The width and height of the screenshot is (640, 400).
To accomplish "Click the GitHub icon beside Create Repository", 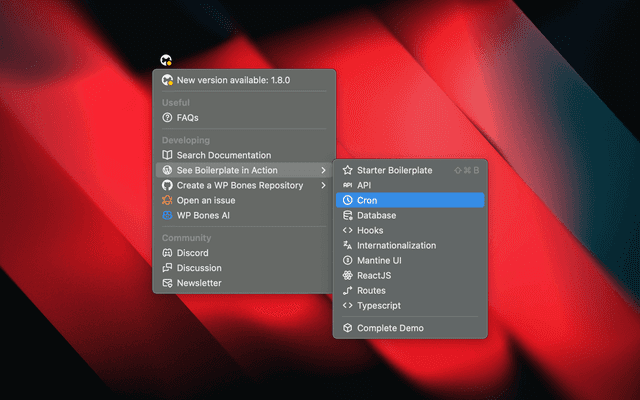I will point(168,185).
